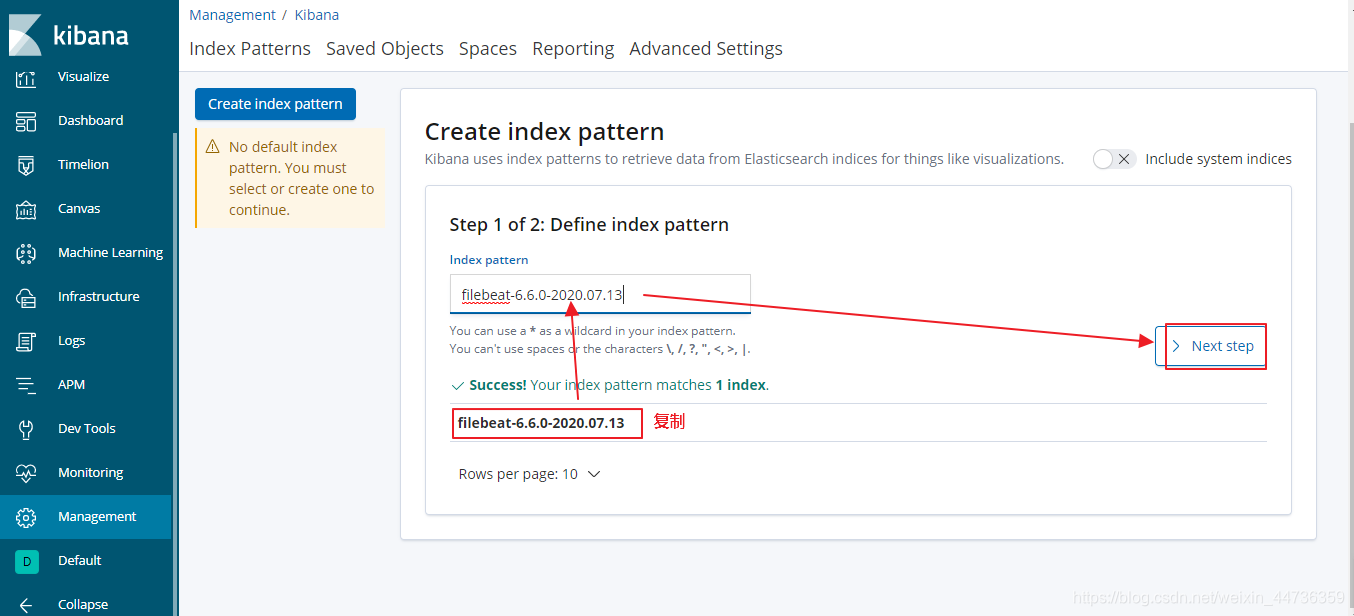Screen dimensions: 1354x616
Task: Expand the Rows per page dropdown
Action: [x=529, y=474]
